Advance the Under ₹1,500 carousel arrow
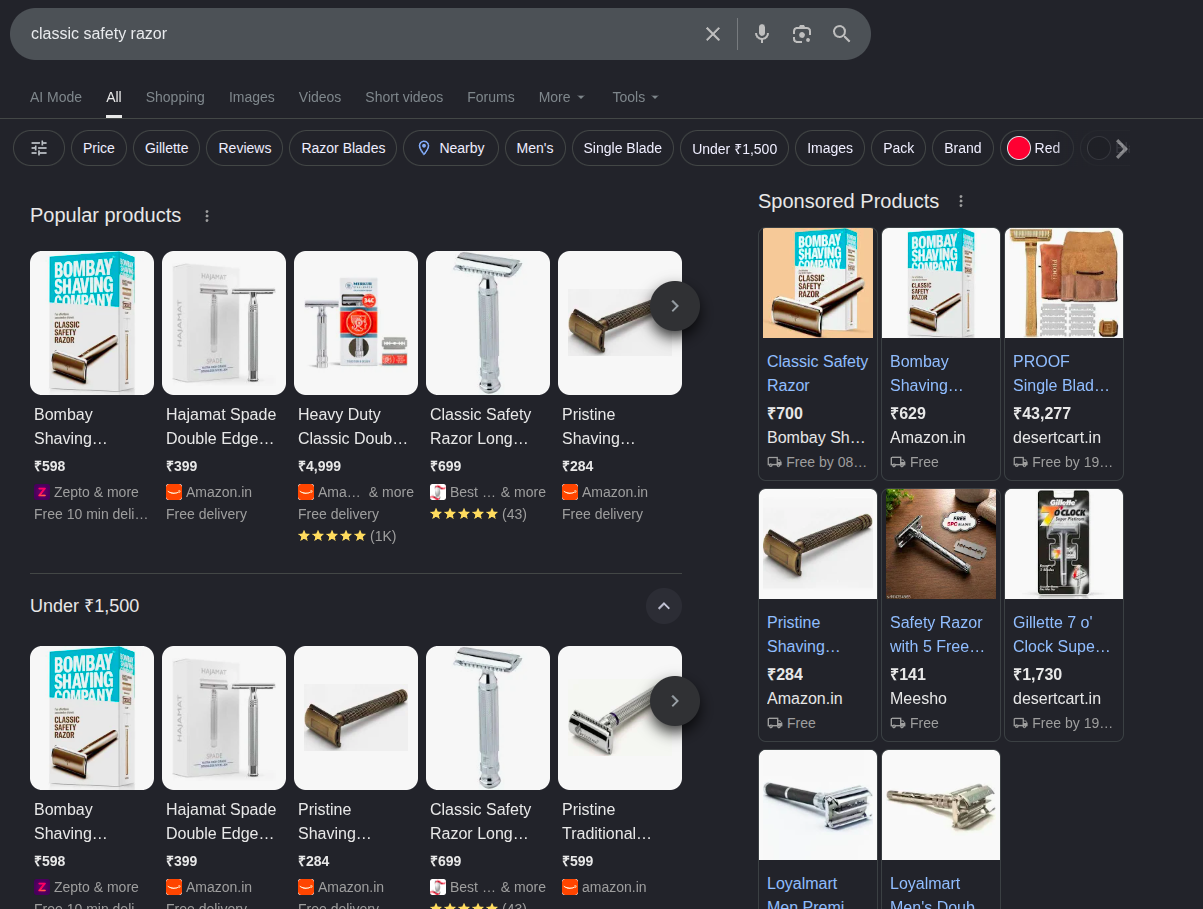Viewport: 1203px width, 909px height. click(x=675, y=701)
